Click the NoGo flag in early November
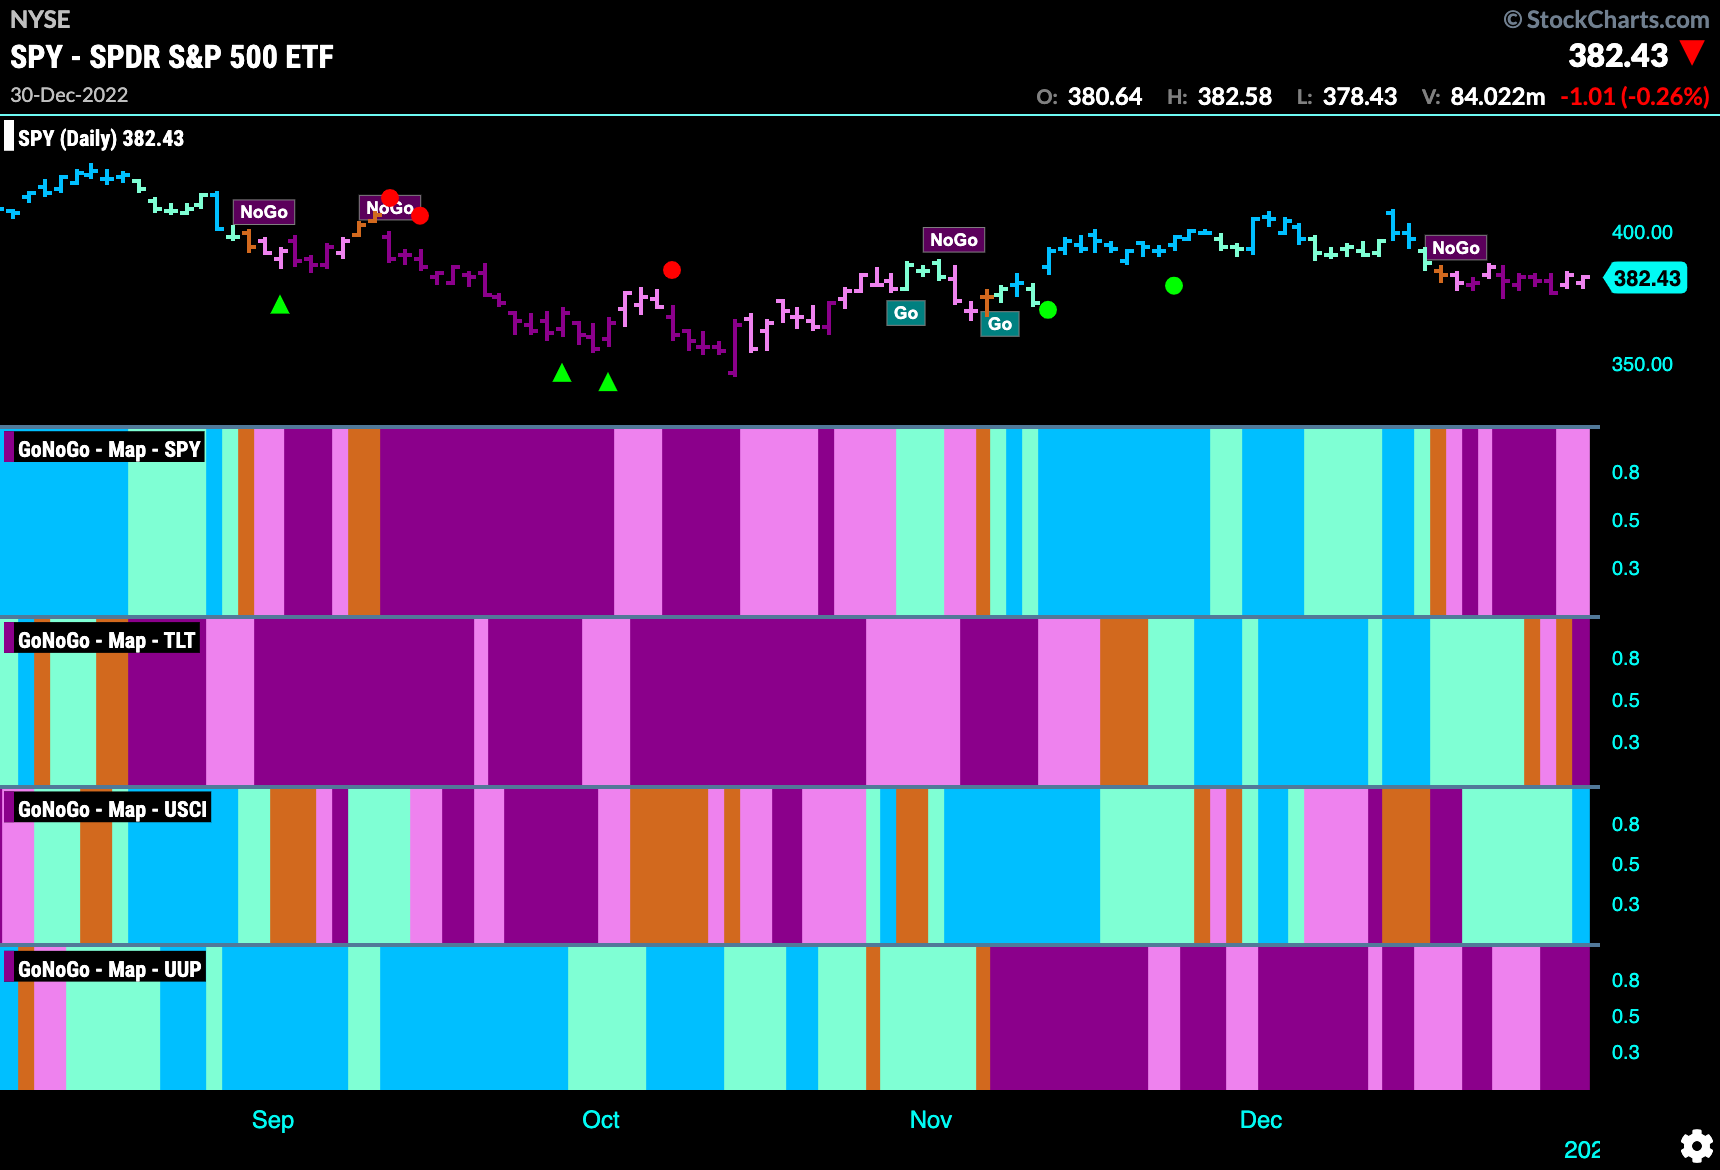 coord(954,240)
